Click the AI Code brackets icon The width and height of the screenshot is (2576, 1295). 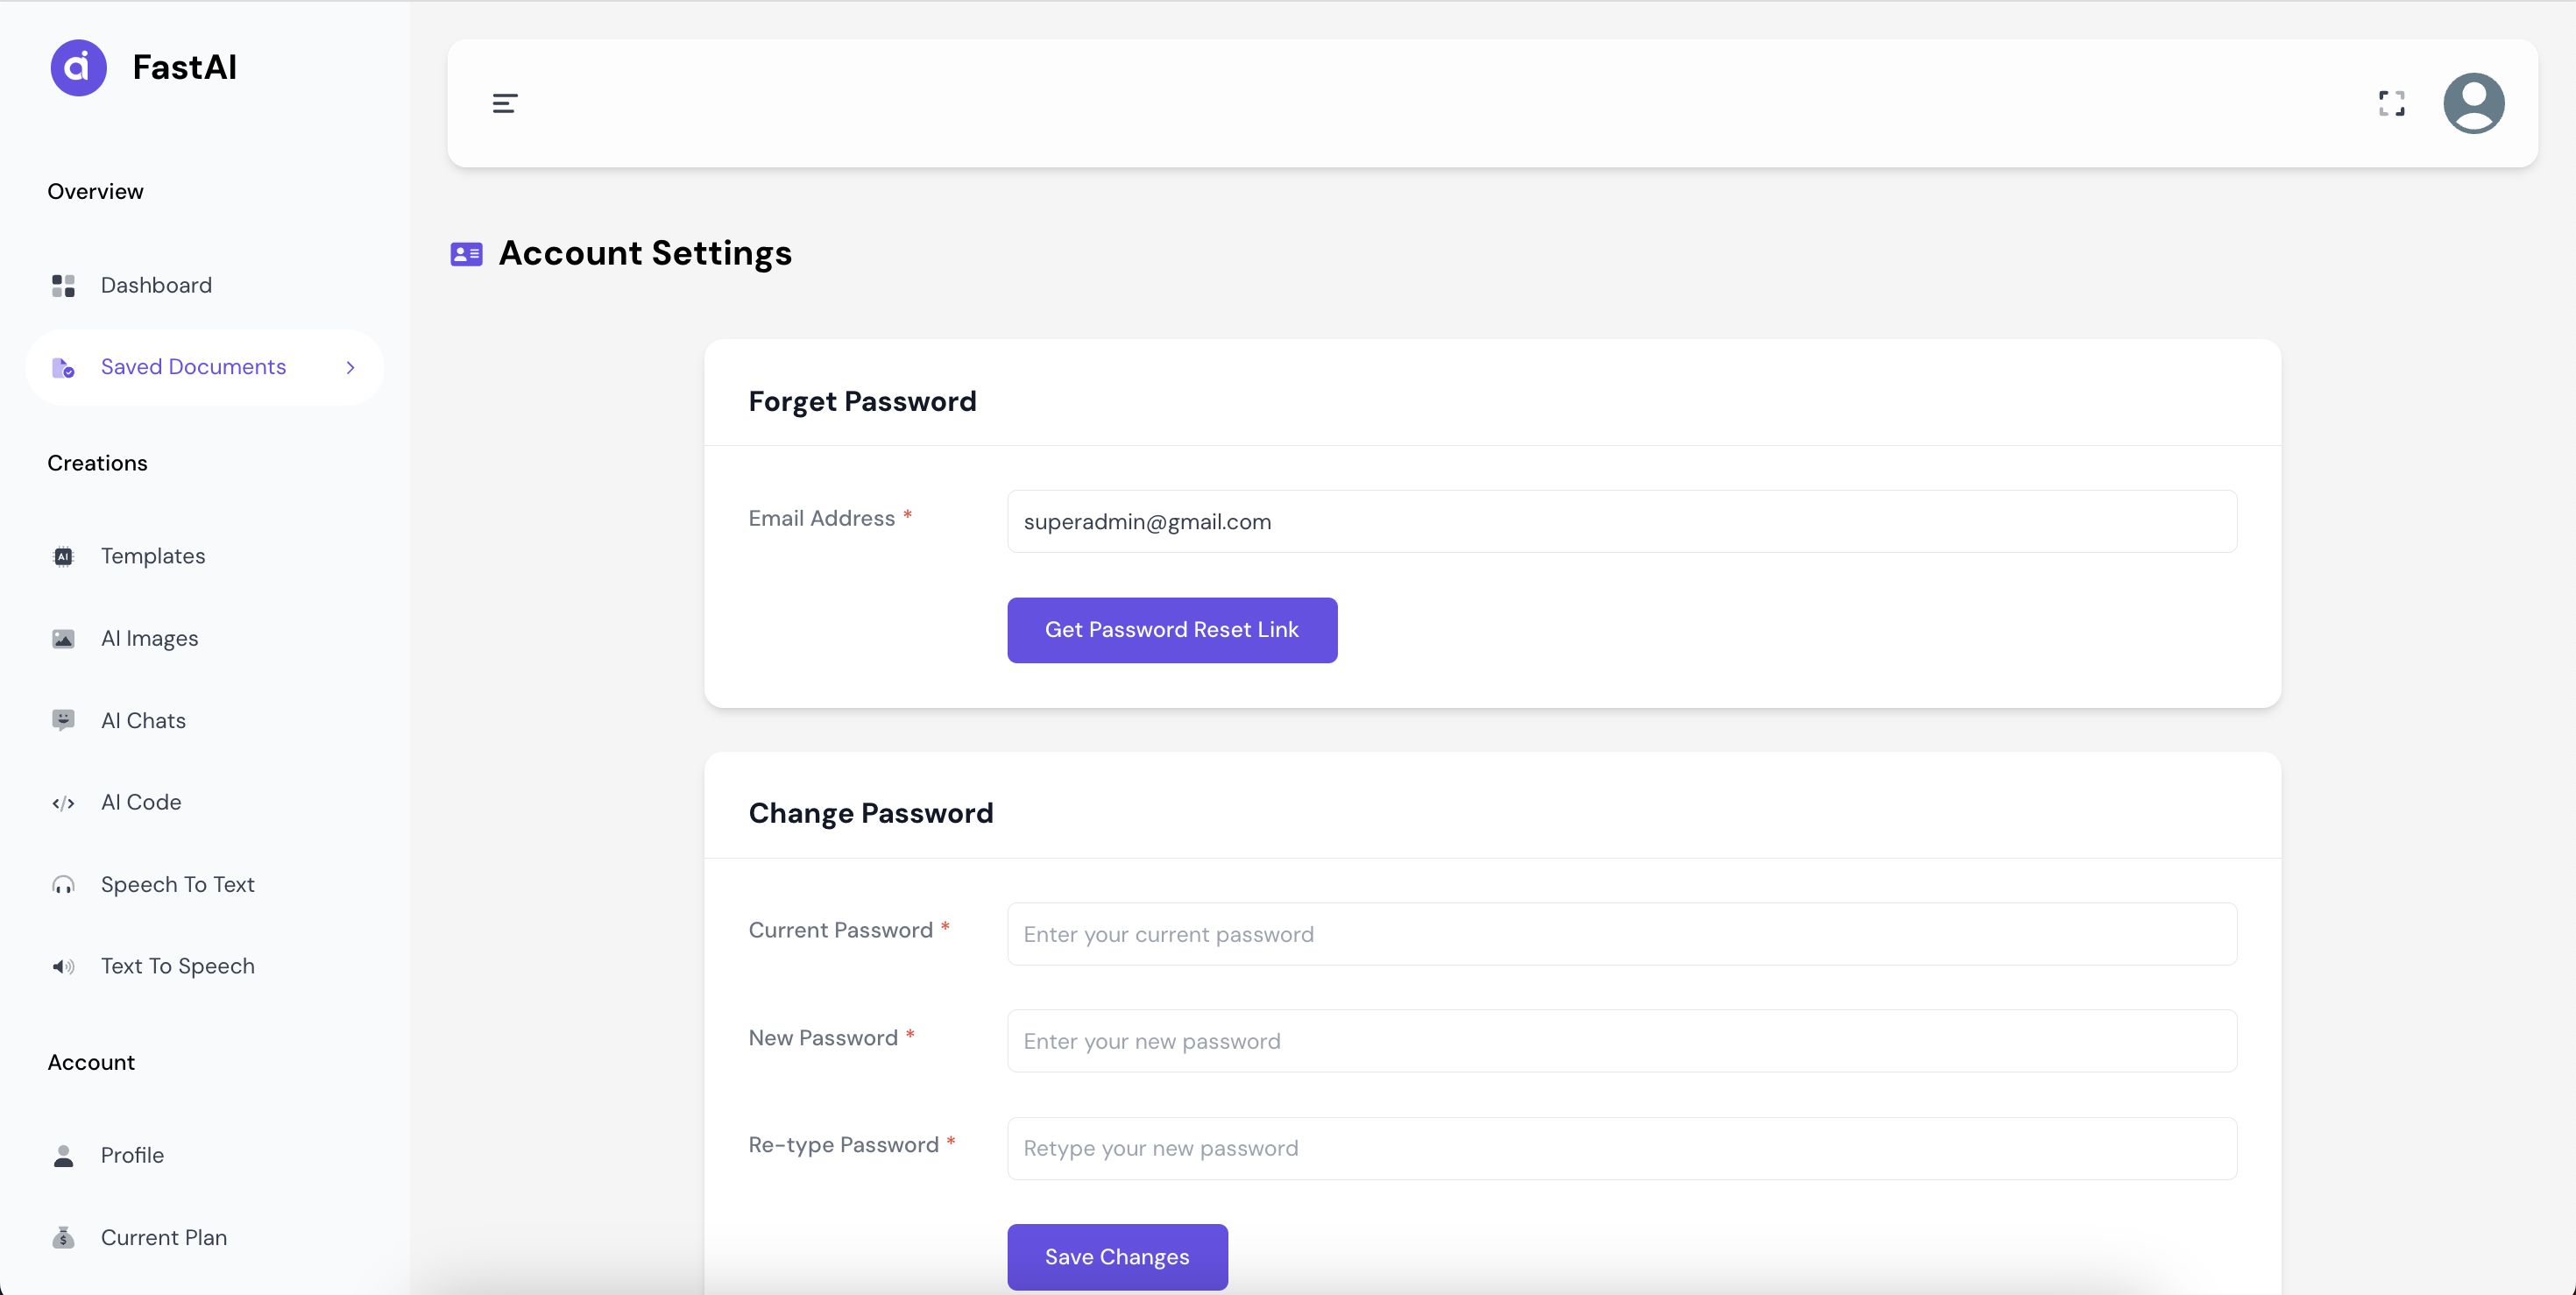point(63,803)
